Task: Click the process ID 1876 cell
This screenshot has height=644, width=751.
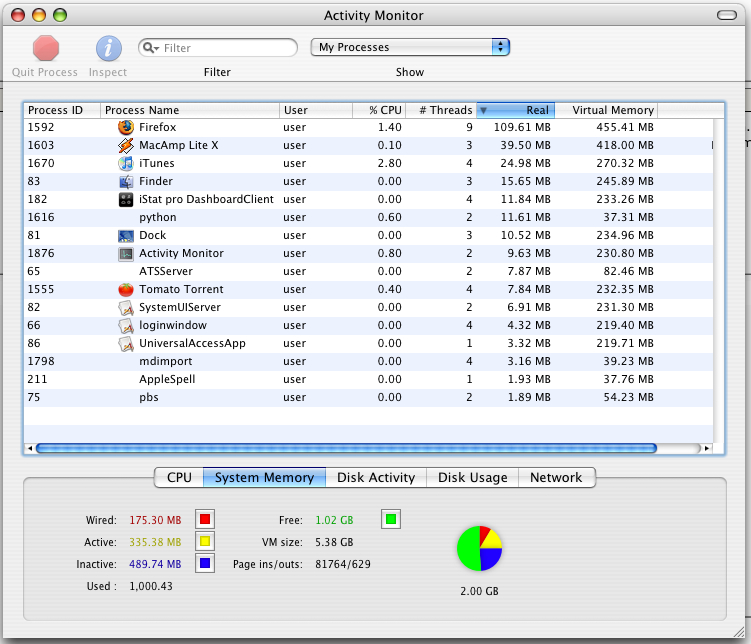Action: tap(41, 253)
